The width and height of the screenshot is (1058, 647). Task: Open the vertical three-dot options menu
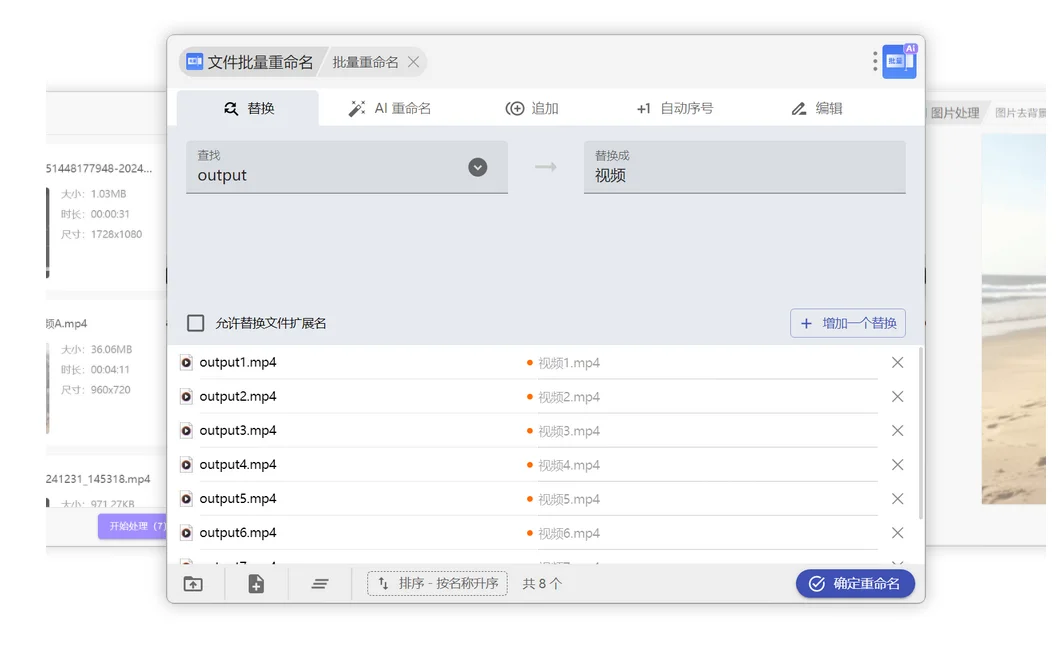tap(874, 61)
